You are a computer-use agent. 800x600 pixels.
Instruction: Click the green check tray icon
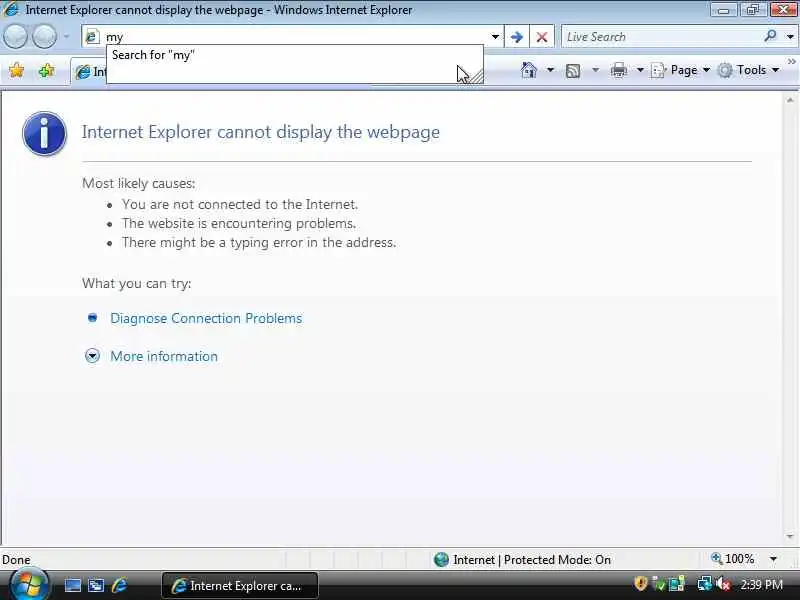click(659, 584)
